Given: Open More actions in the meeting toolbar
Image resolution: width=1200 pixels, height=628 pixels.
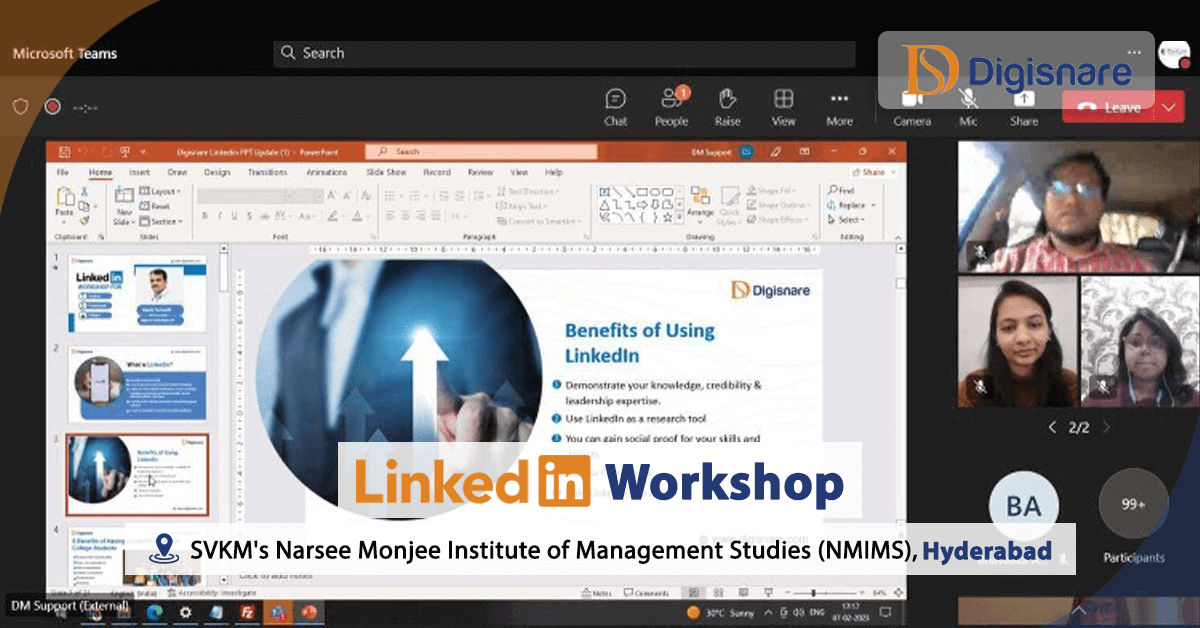Looking at the screenshot, I should [x=840, y=107].
